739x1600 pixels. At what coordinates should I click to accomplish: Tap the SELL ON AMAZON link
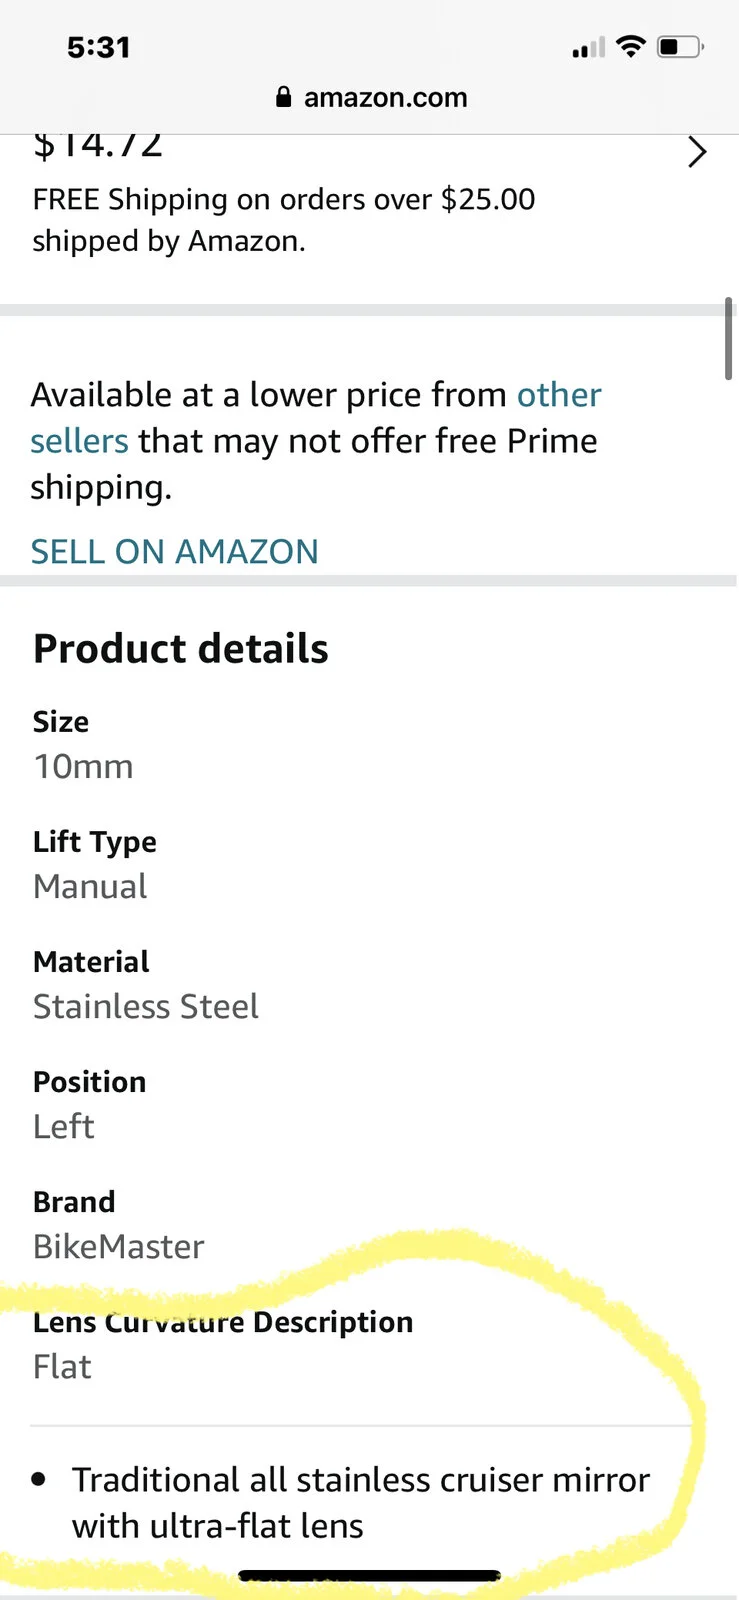pos(174,551)
